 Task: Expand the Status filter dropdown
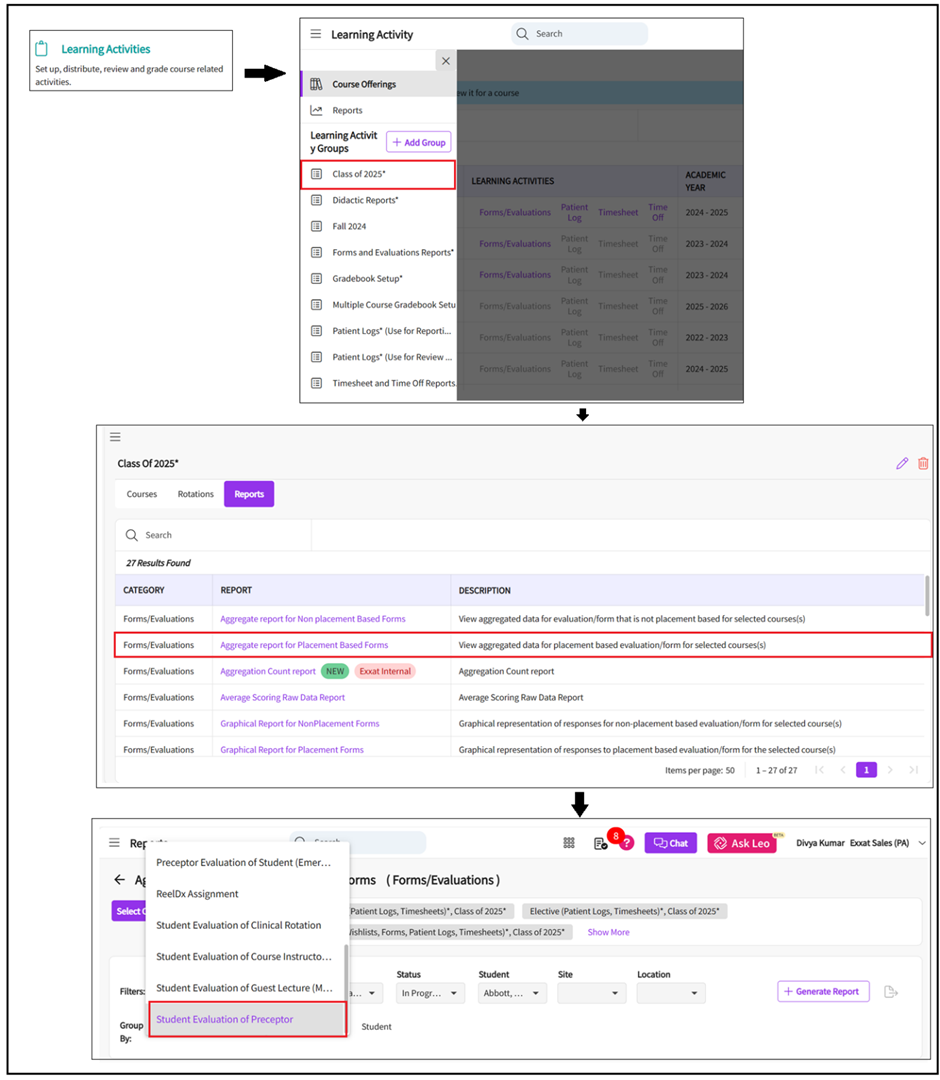(x=430, y=993)
